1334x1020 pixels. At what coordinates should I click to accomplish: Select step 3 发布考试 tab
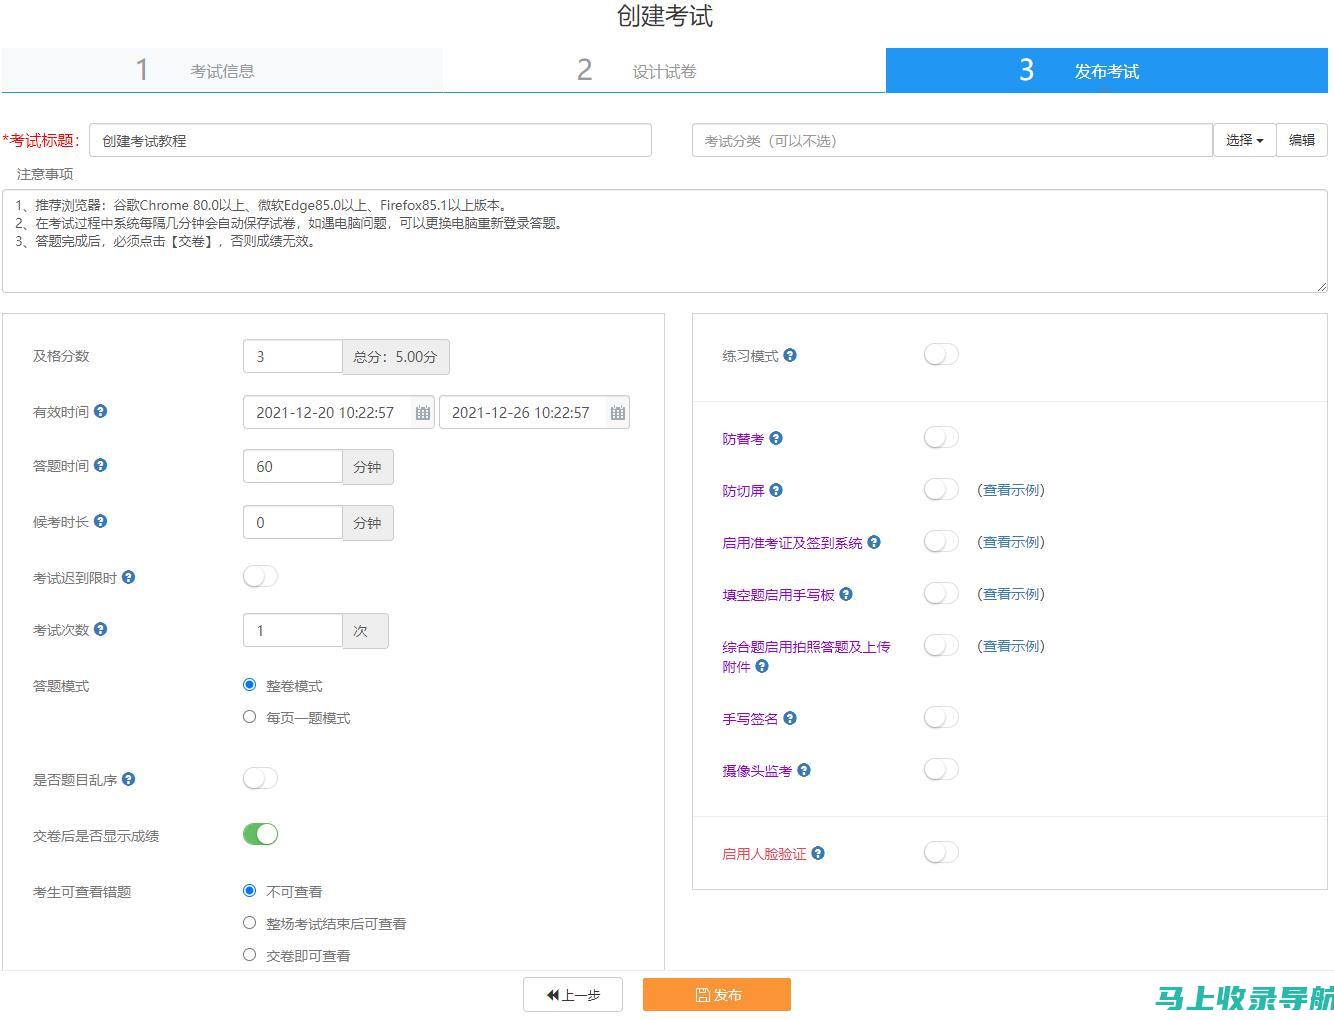tap(1107, 70)
